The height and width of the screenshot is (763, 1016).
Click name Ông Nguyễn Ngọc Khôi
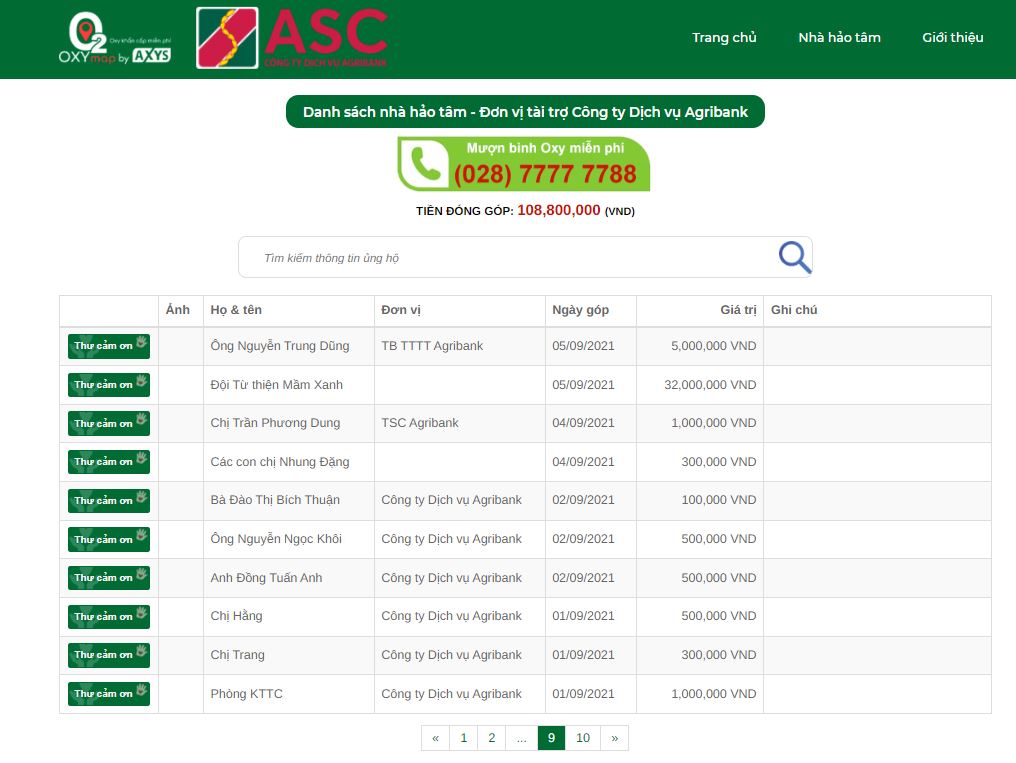click(276, 539)
